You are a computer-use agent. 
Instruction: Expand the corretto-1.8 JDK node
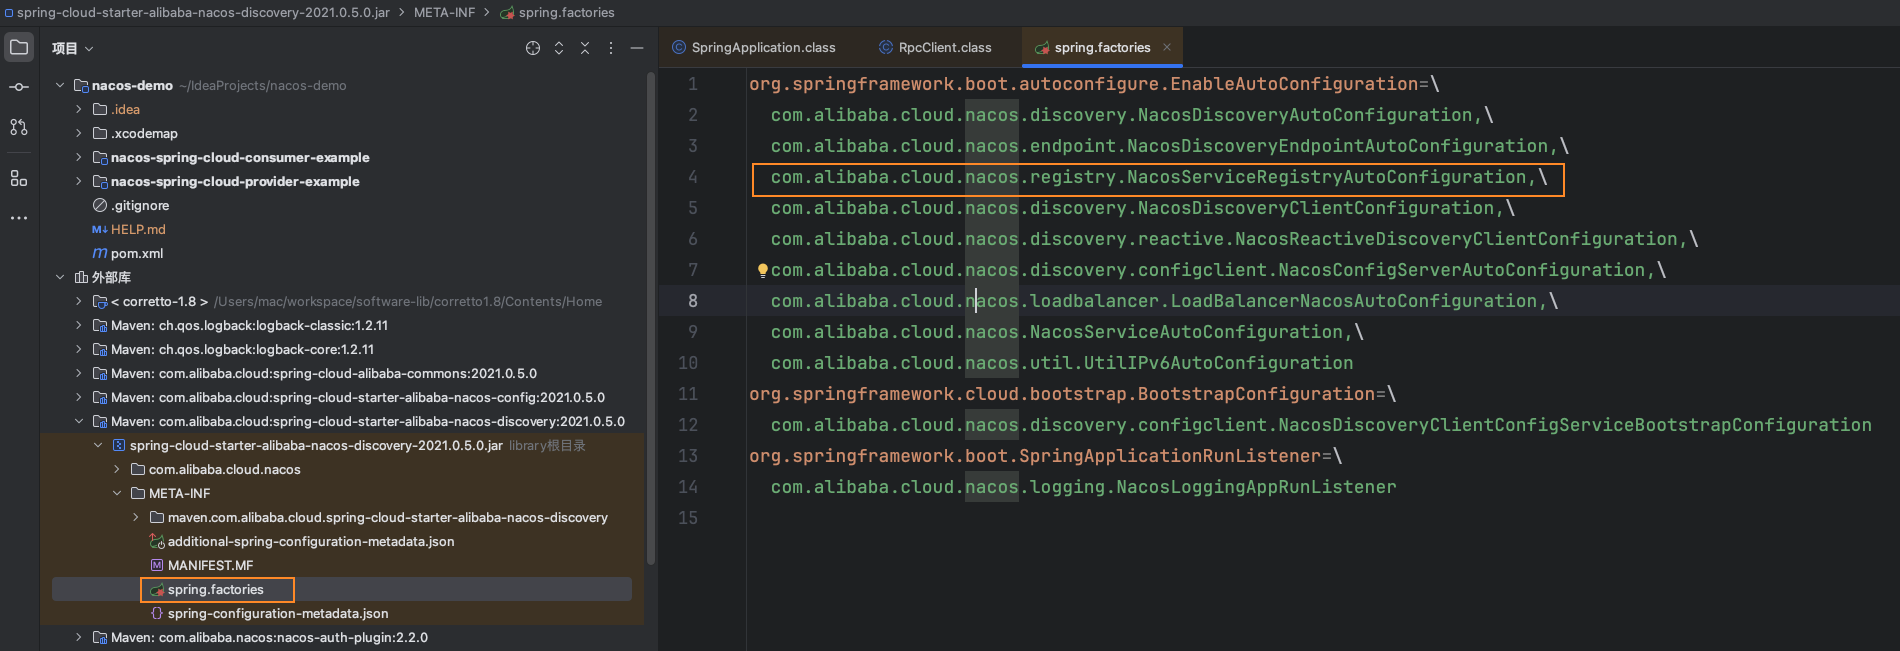(79, 301)
